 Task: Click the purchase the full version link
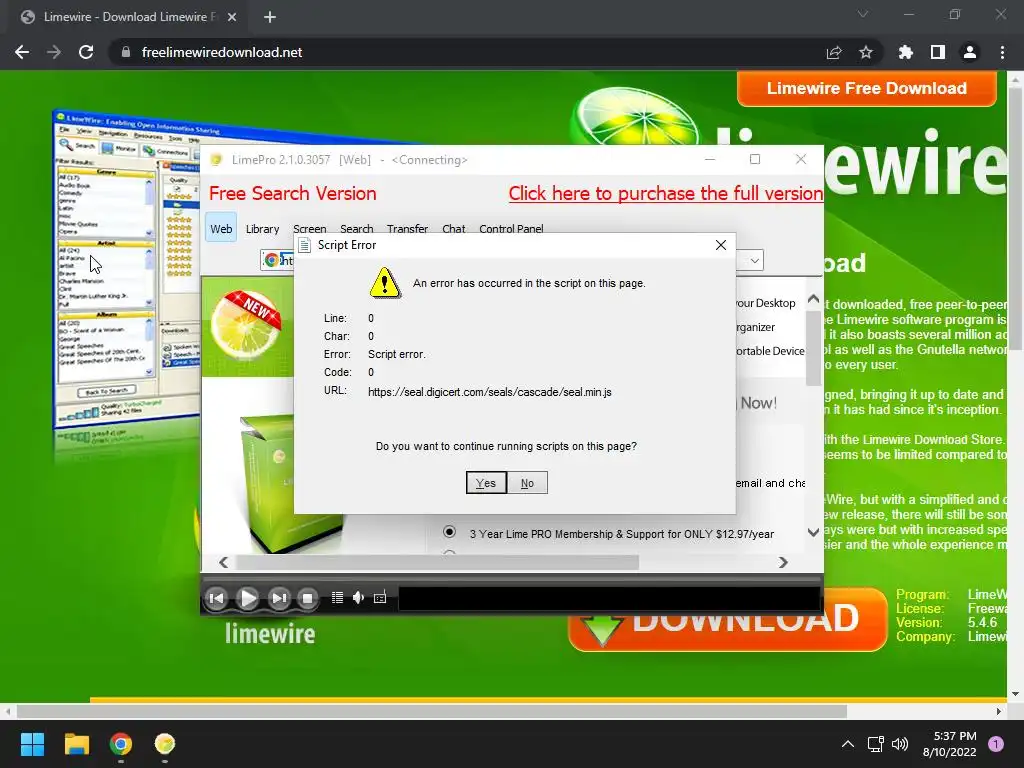665,193
